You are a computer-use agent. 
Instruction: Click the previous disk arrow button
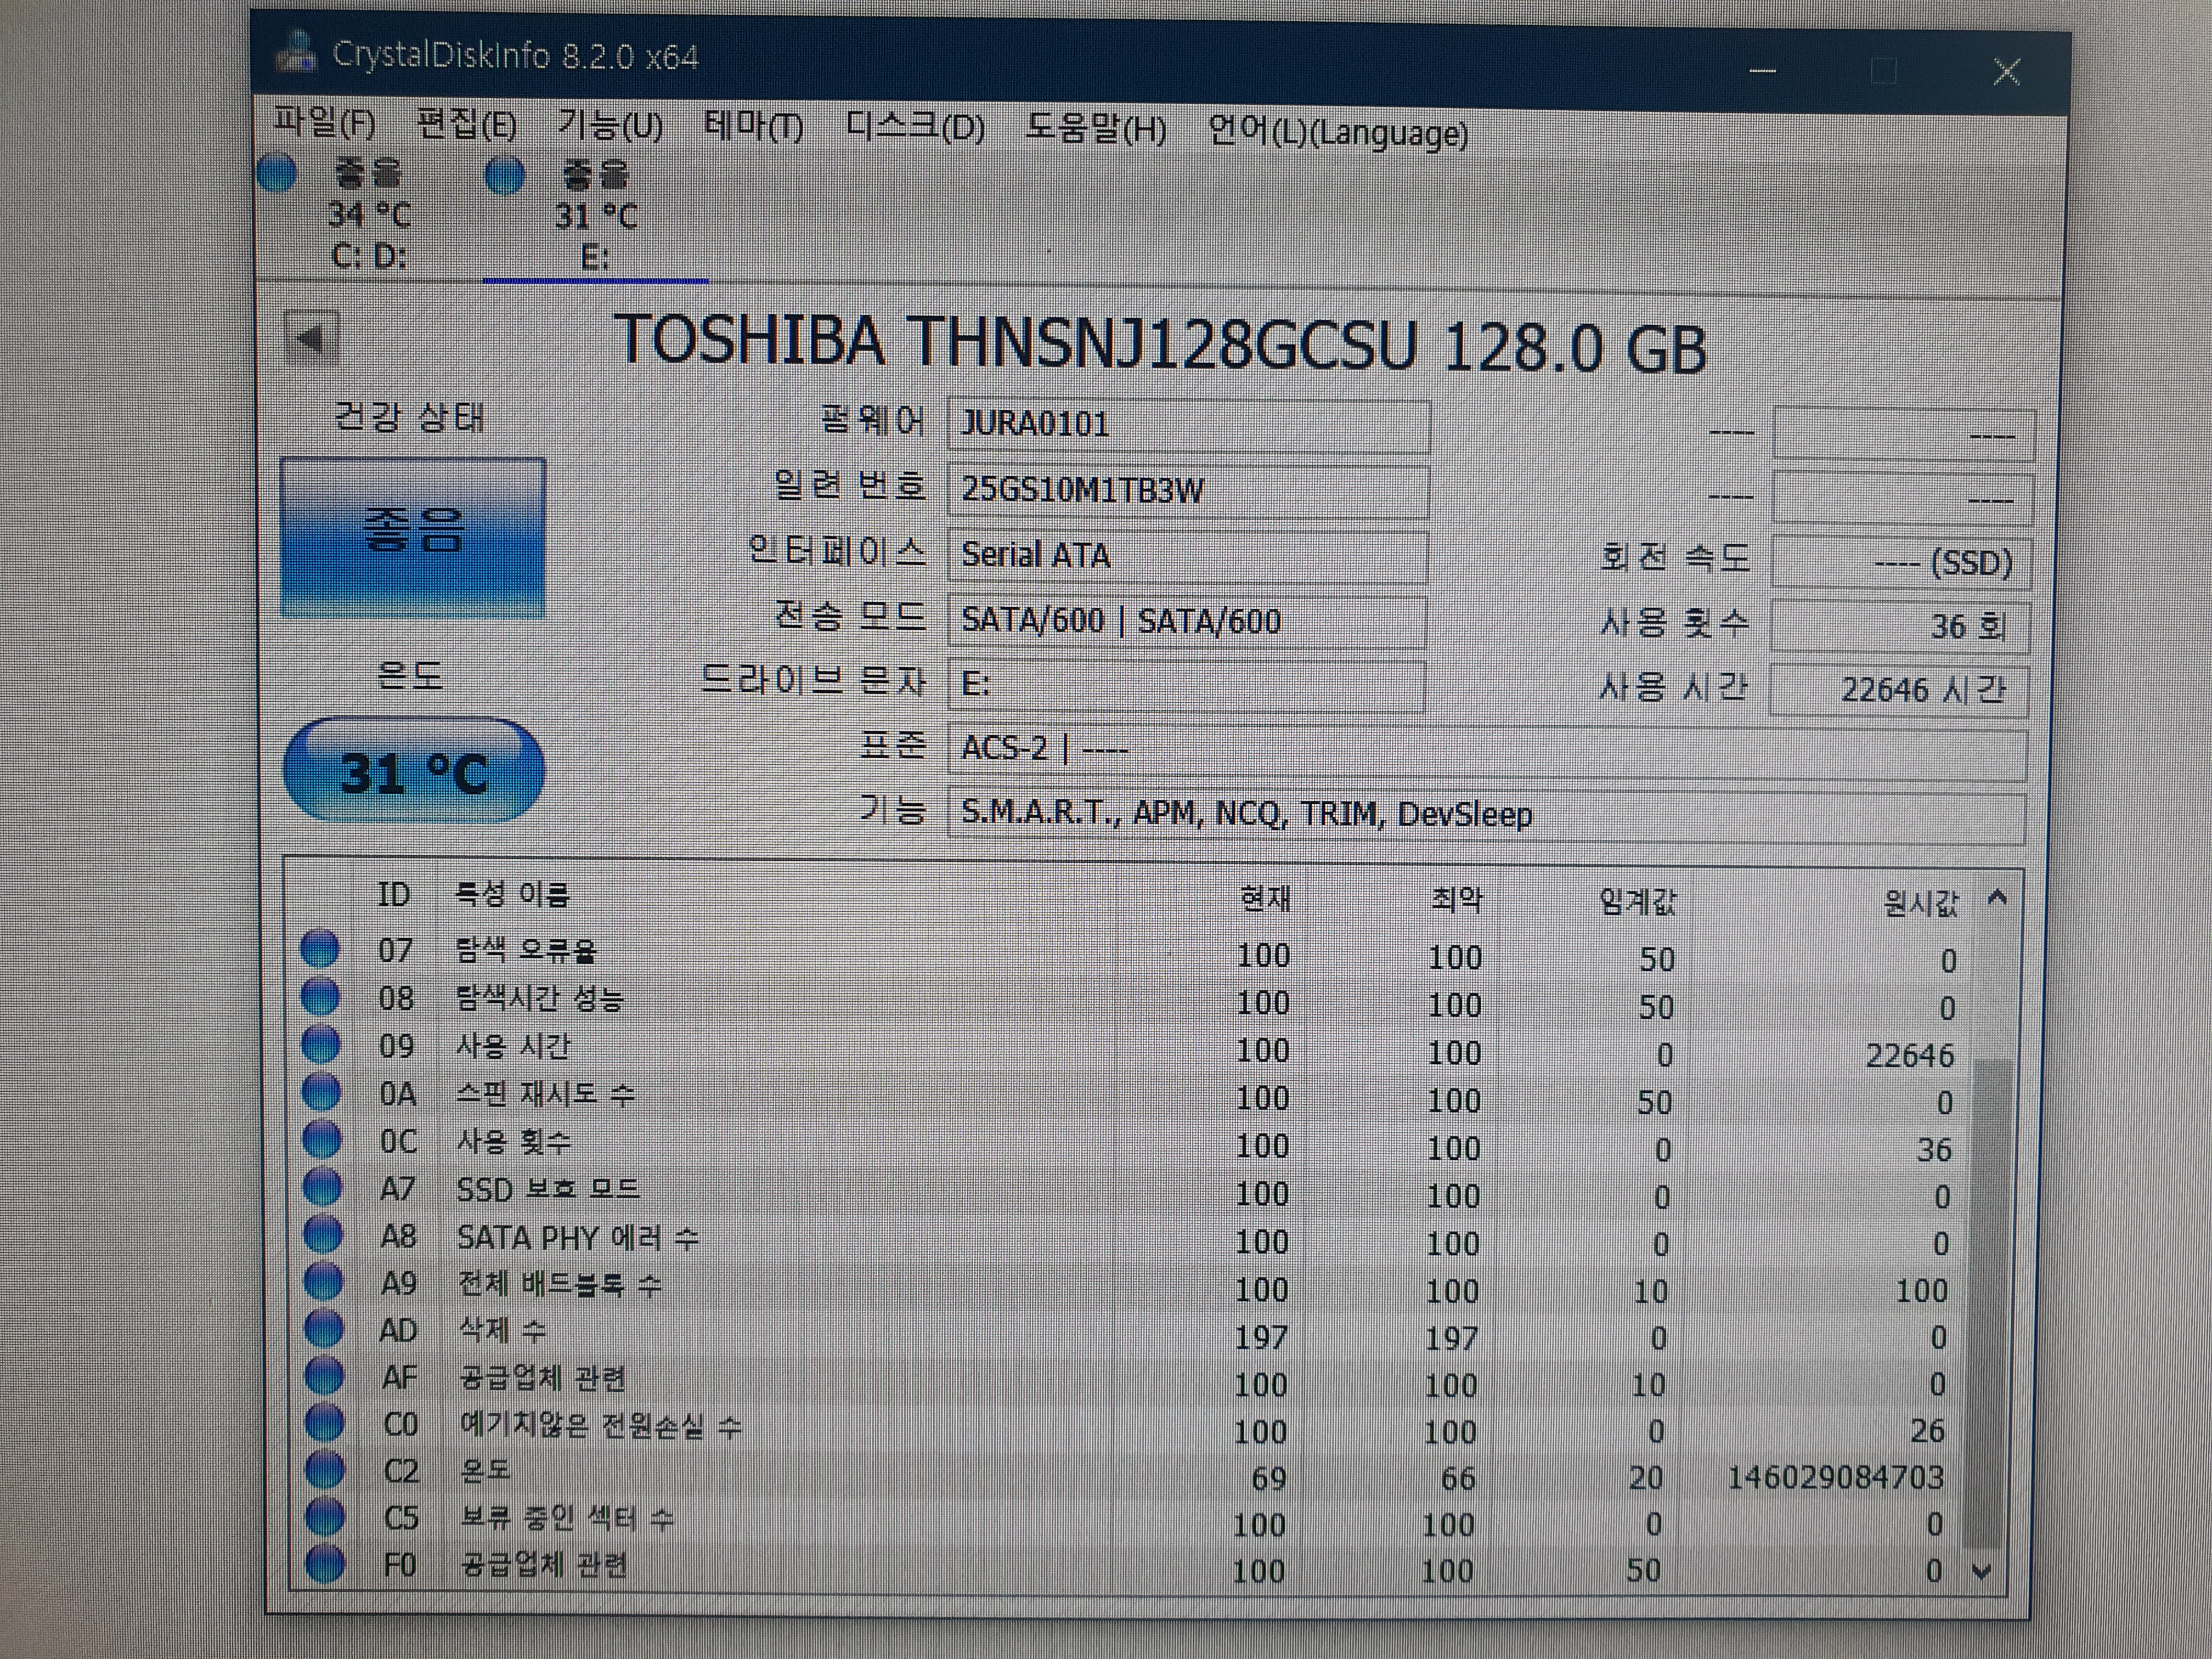tap(312, 339)
